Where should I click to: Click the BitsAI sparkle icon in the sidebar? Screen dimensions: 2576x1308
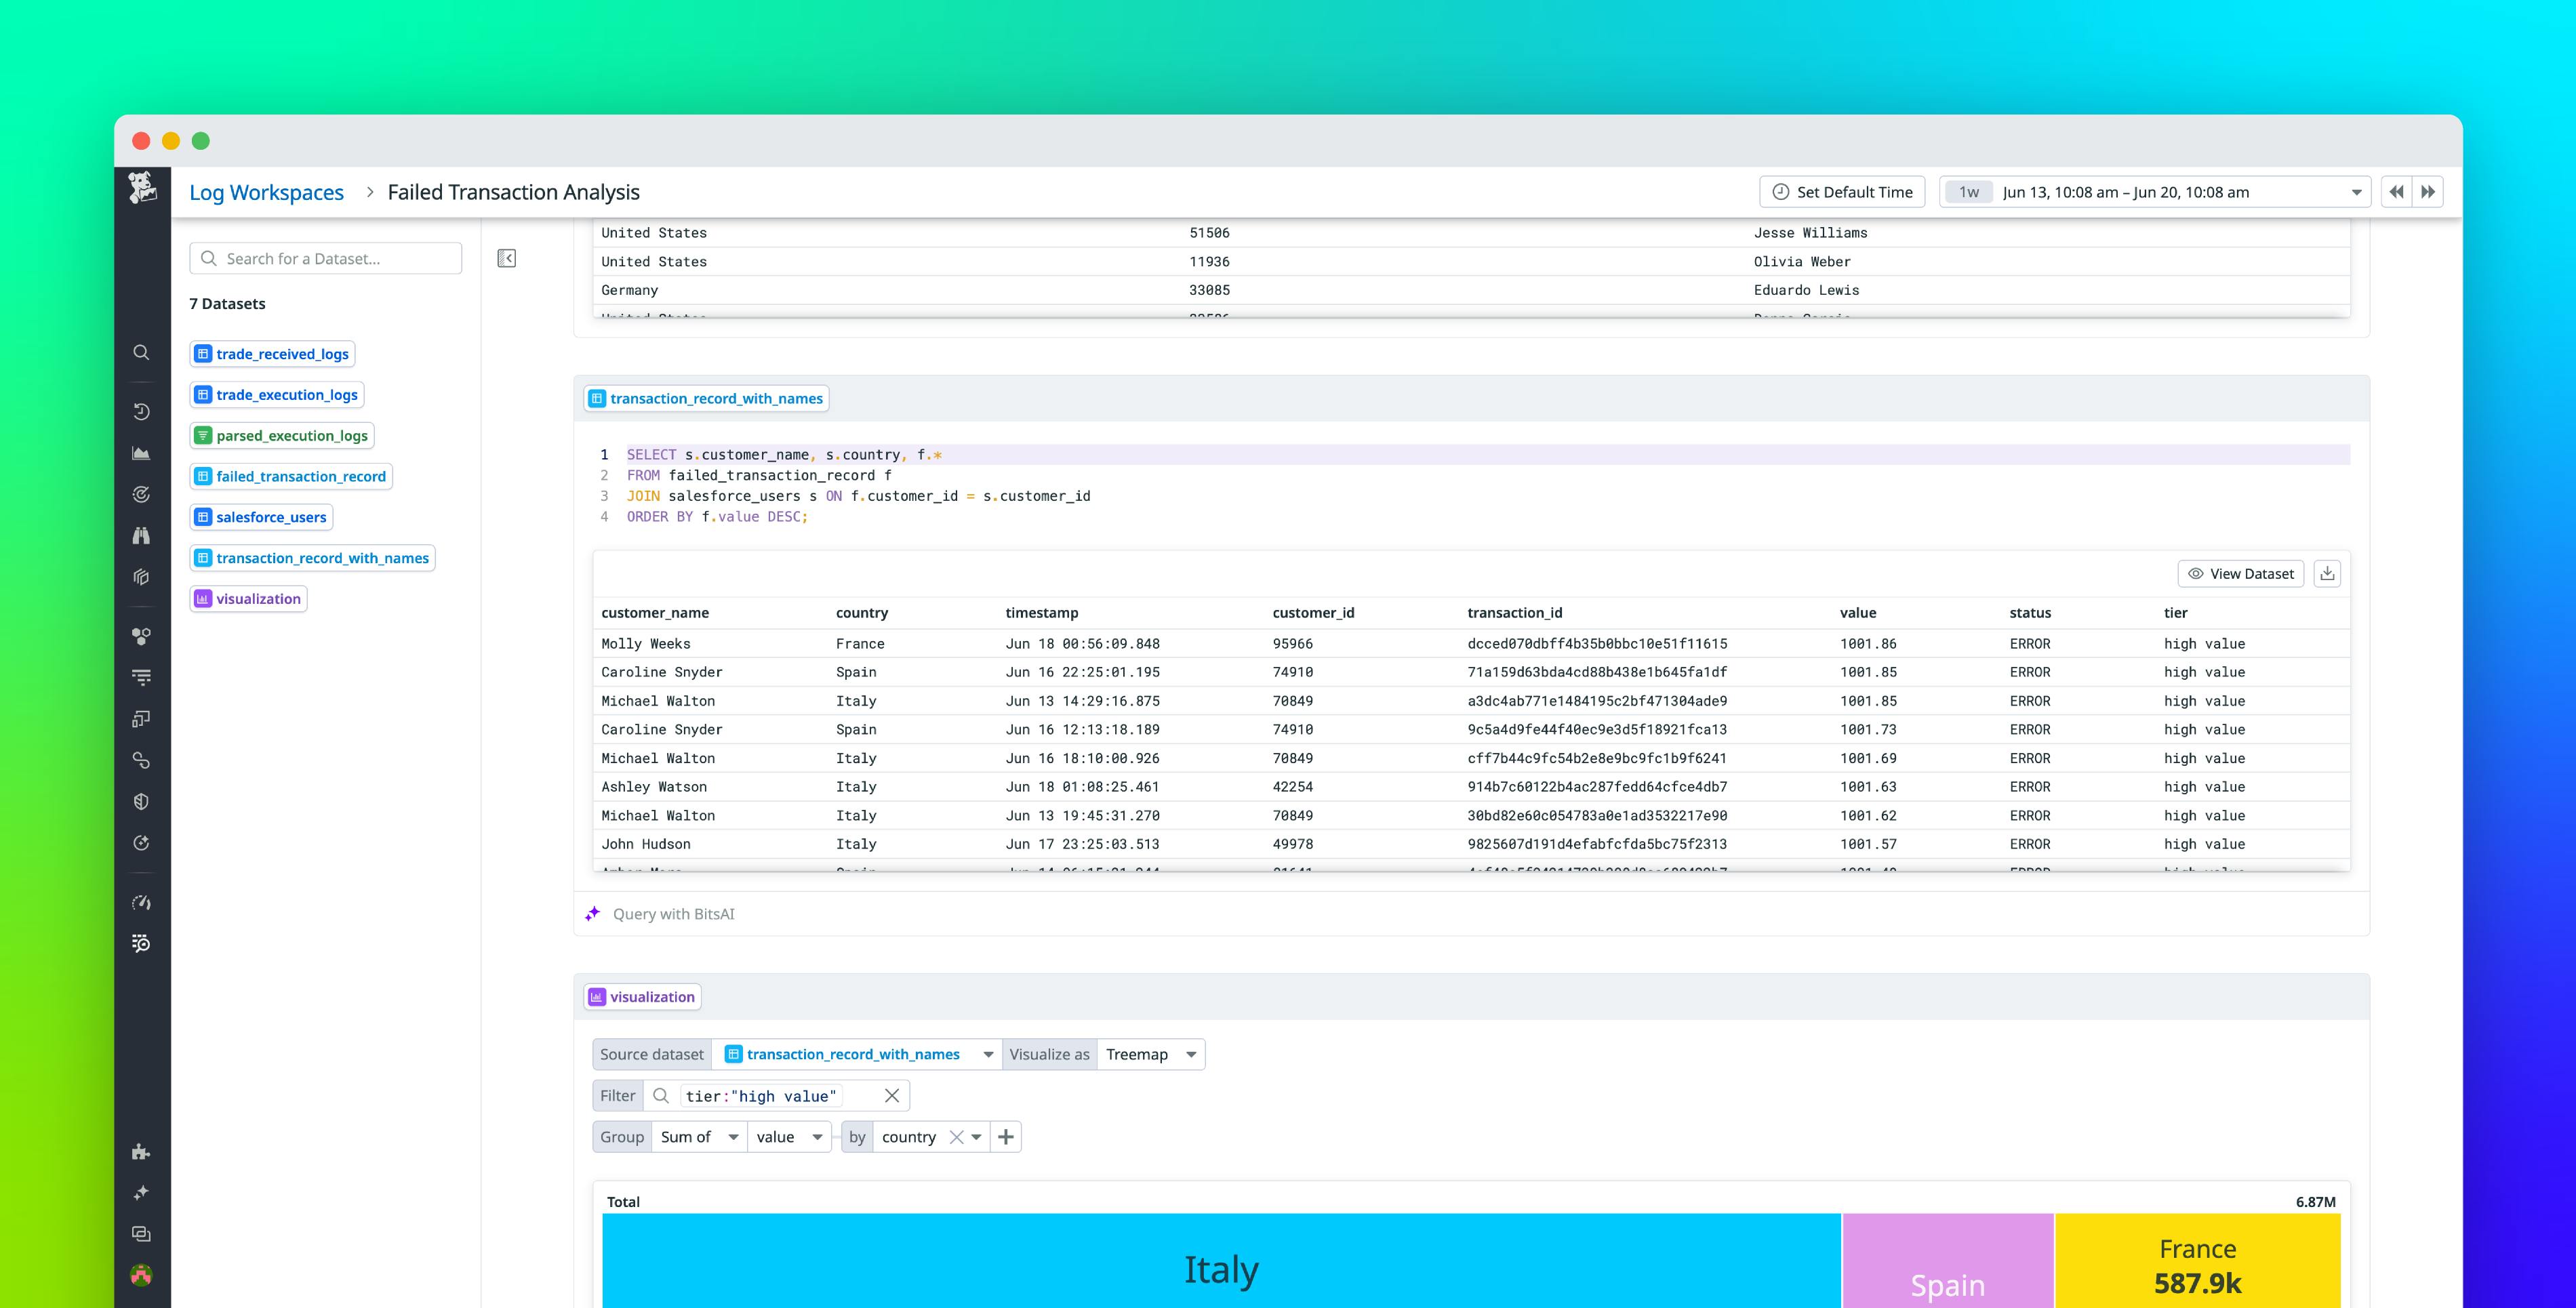pyautogui.click(x=141, y=1191)
